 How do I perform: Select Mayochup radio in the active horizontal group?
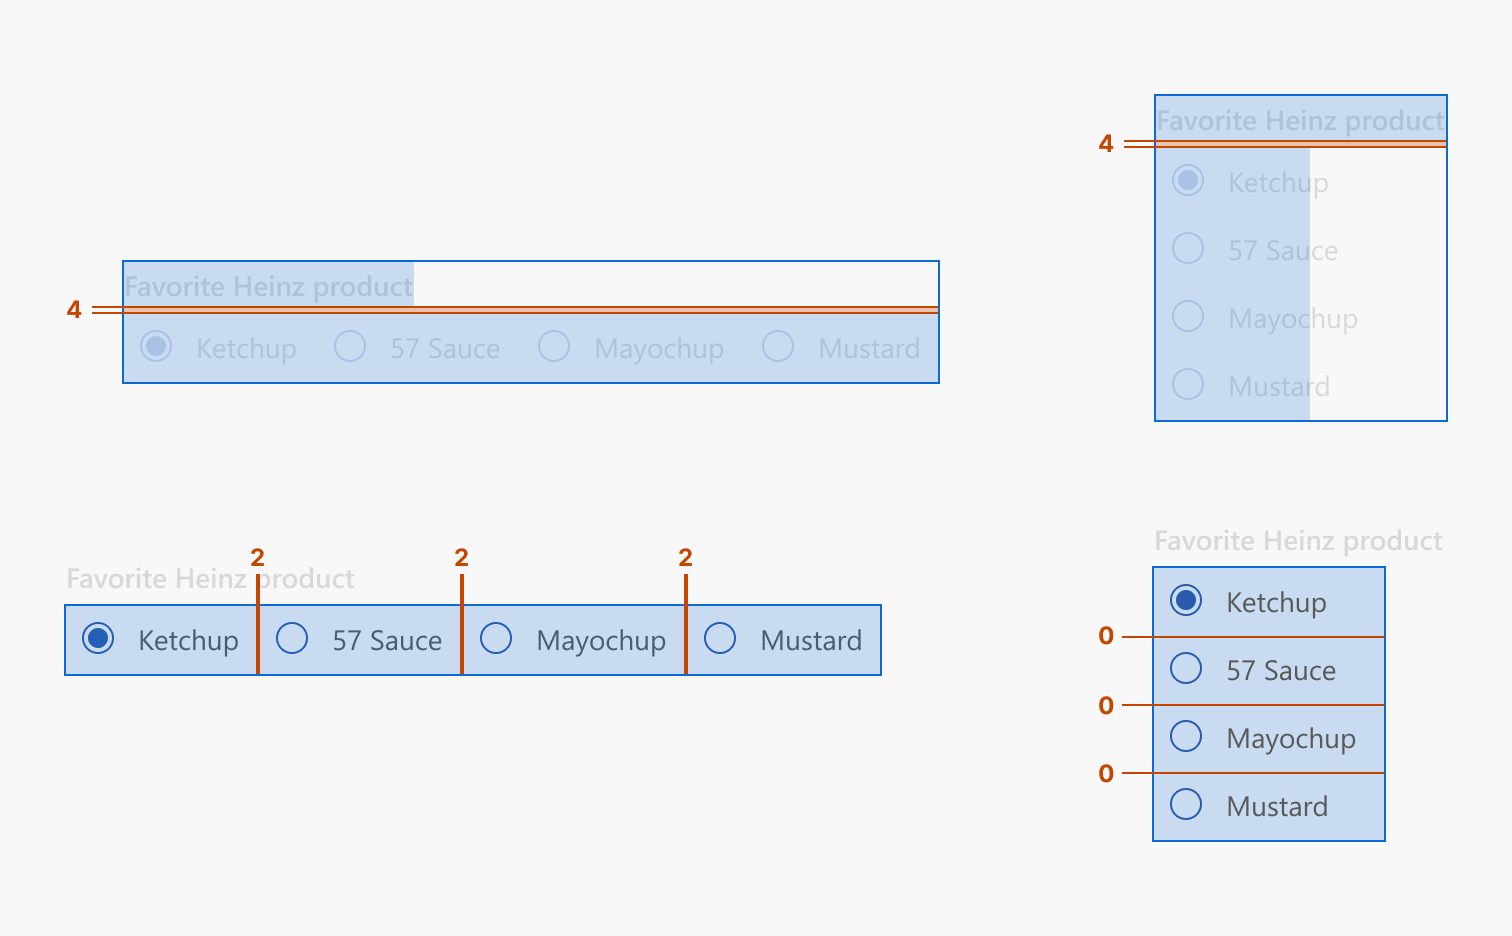[x=496, y=638]
